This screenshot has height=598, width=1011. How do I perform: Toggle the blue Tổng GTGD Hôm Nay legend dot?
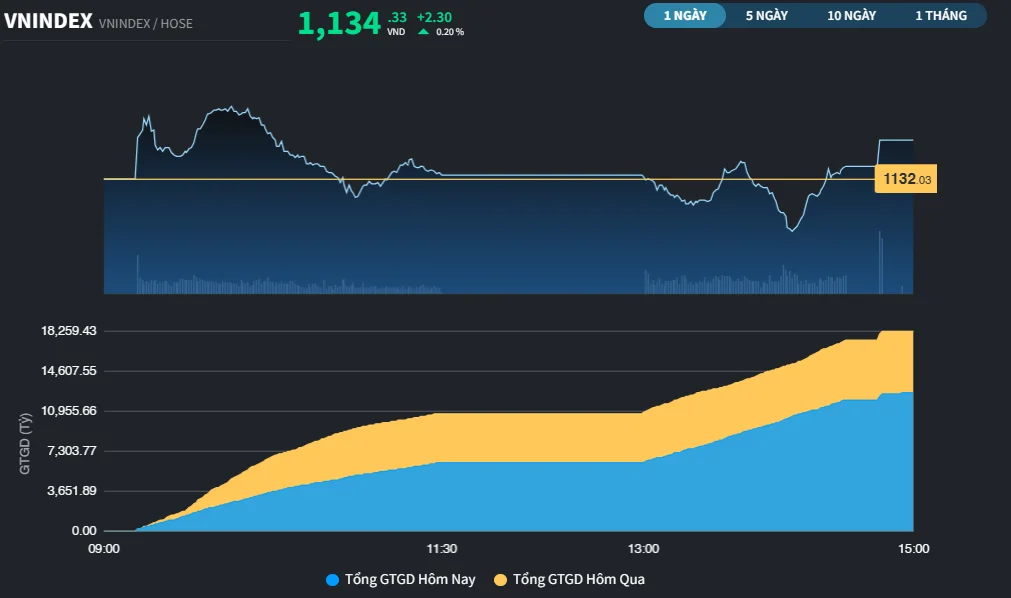click(333, 580)
